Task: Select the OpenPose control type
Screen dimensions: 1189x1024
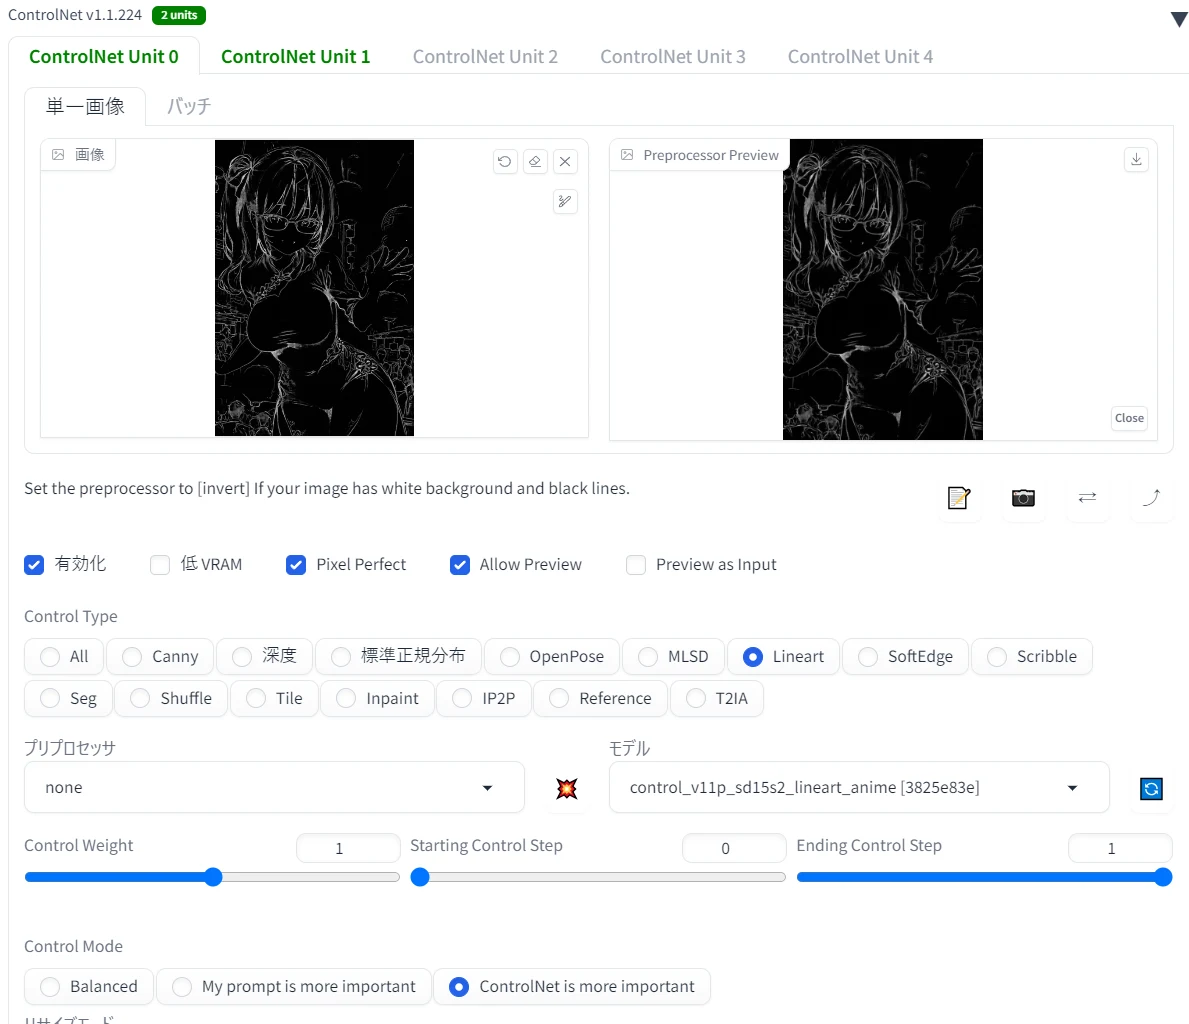Action: pyautogui.click(x=552, y=657)
